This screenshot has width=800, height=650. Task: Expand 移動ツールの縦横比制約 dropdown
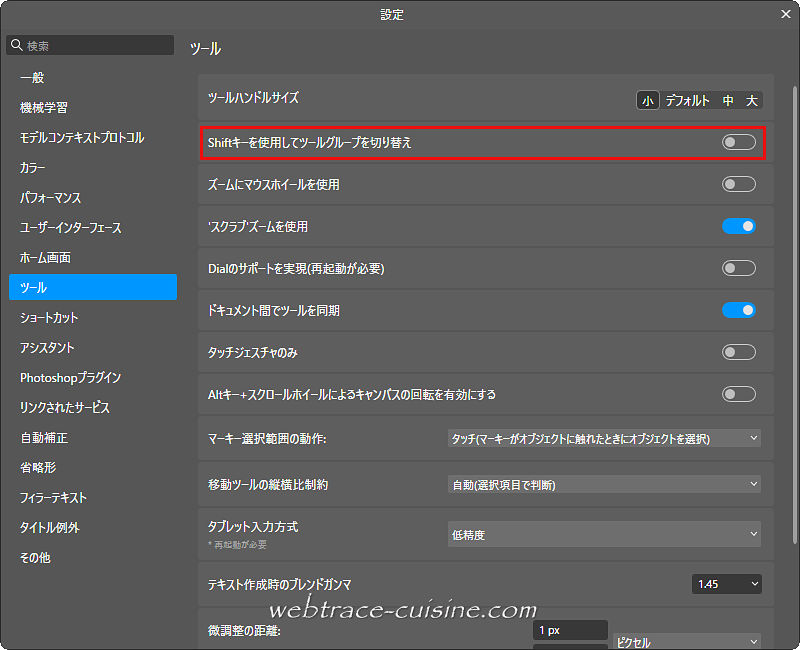coord(604,485)
